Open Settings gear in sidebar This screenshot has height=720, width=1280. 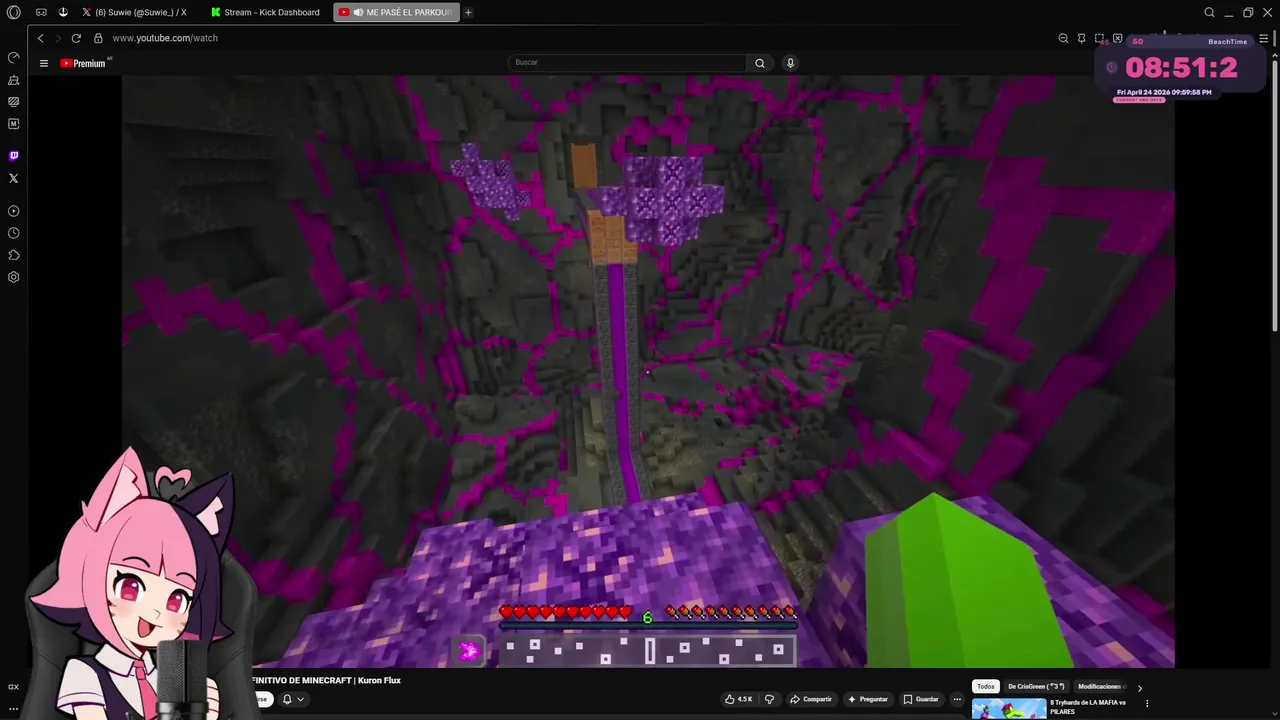click(x=13, y=277)
